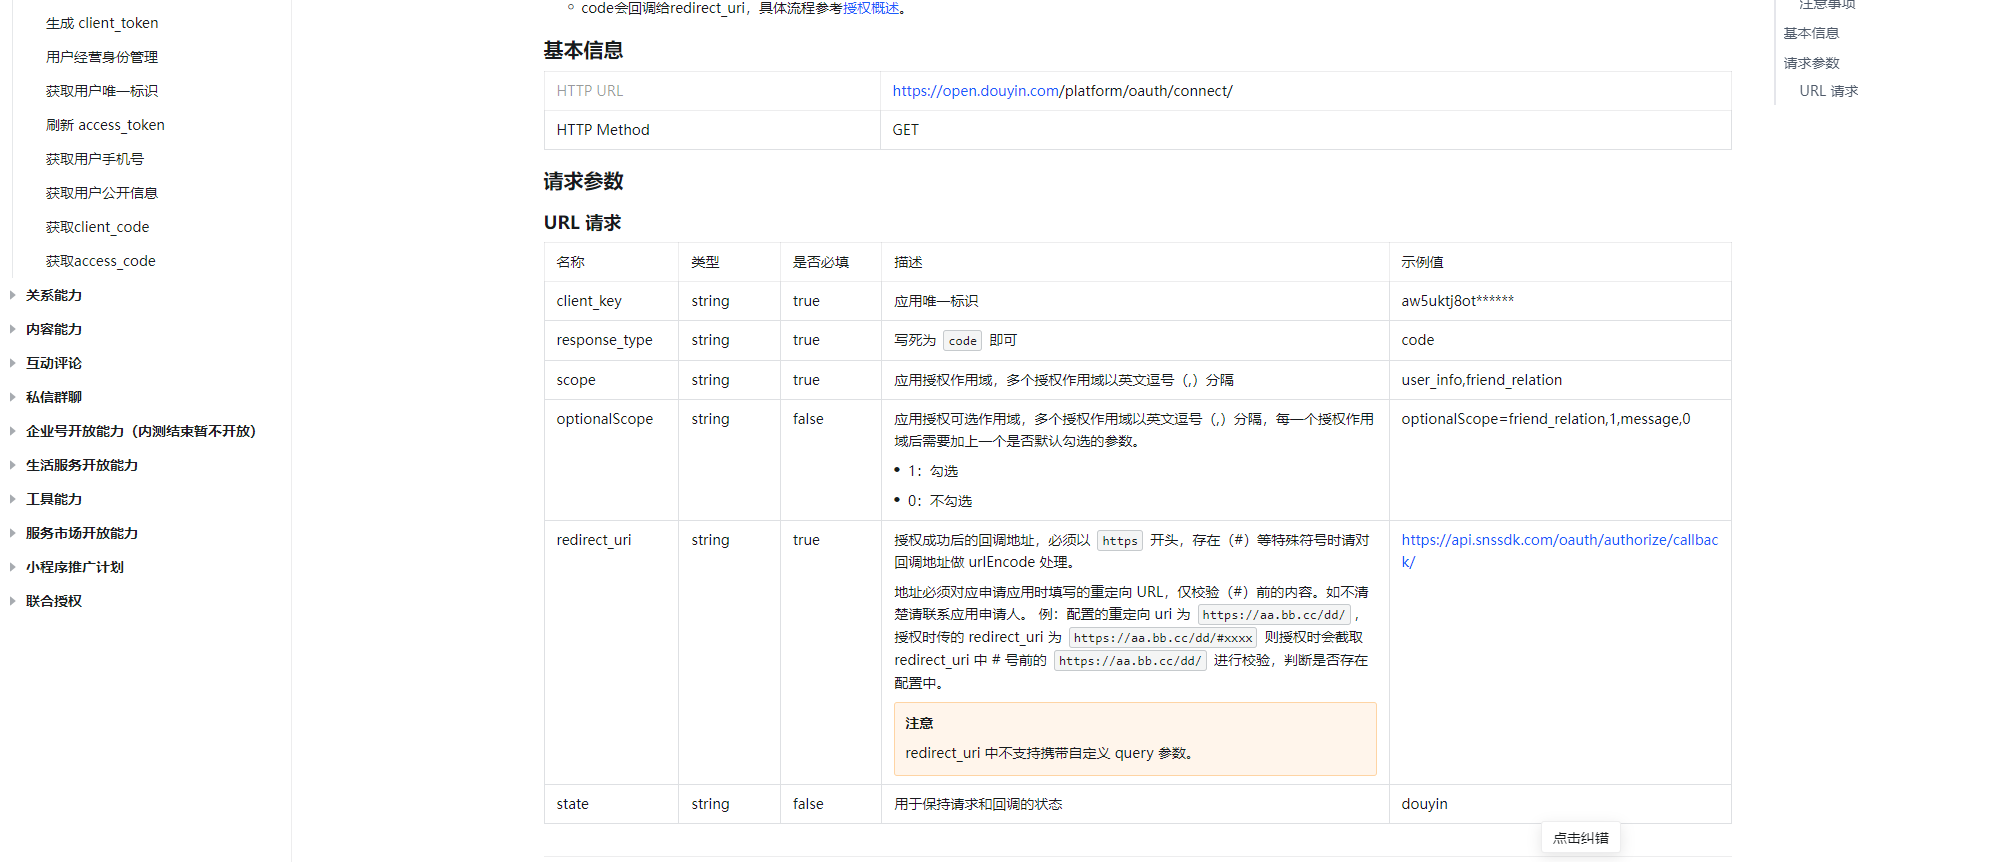The height and width of the screenshot is (862, 2000).
Task: Click the optionalScope parameter name cell
Action: (x=611, y=460)
